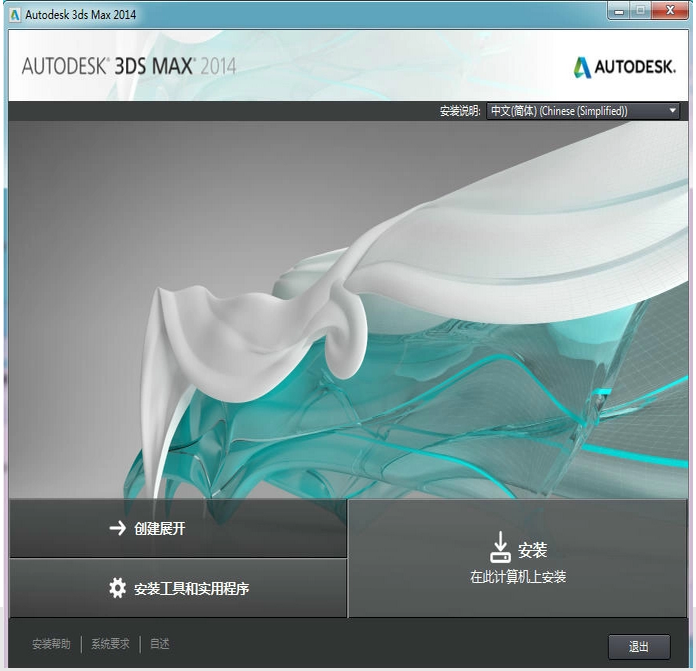The image size is (696, 671).
Task: Click the 退出 button
Action: pos(639,646)
